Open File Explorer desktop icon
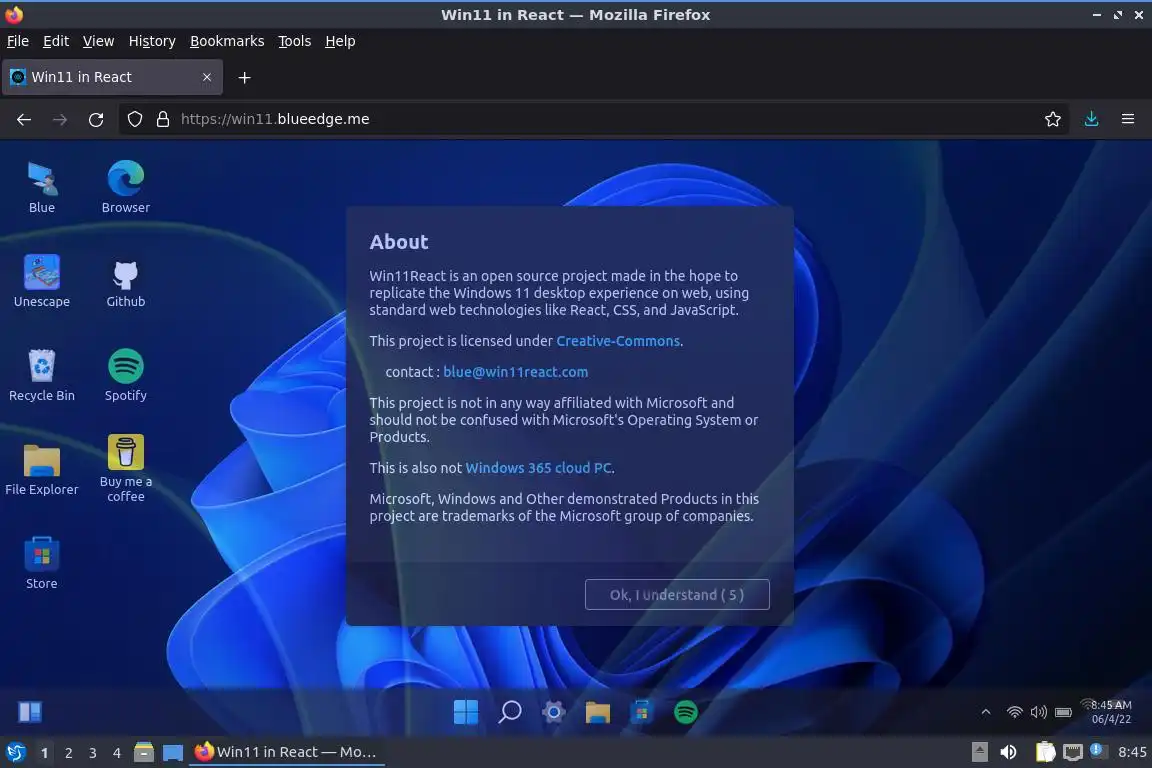 (42, 469)
